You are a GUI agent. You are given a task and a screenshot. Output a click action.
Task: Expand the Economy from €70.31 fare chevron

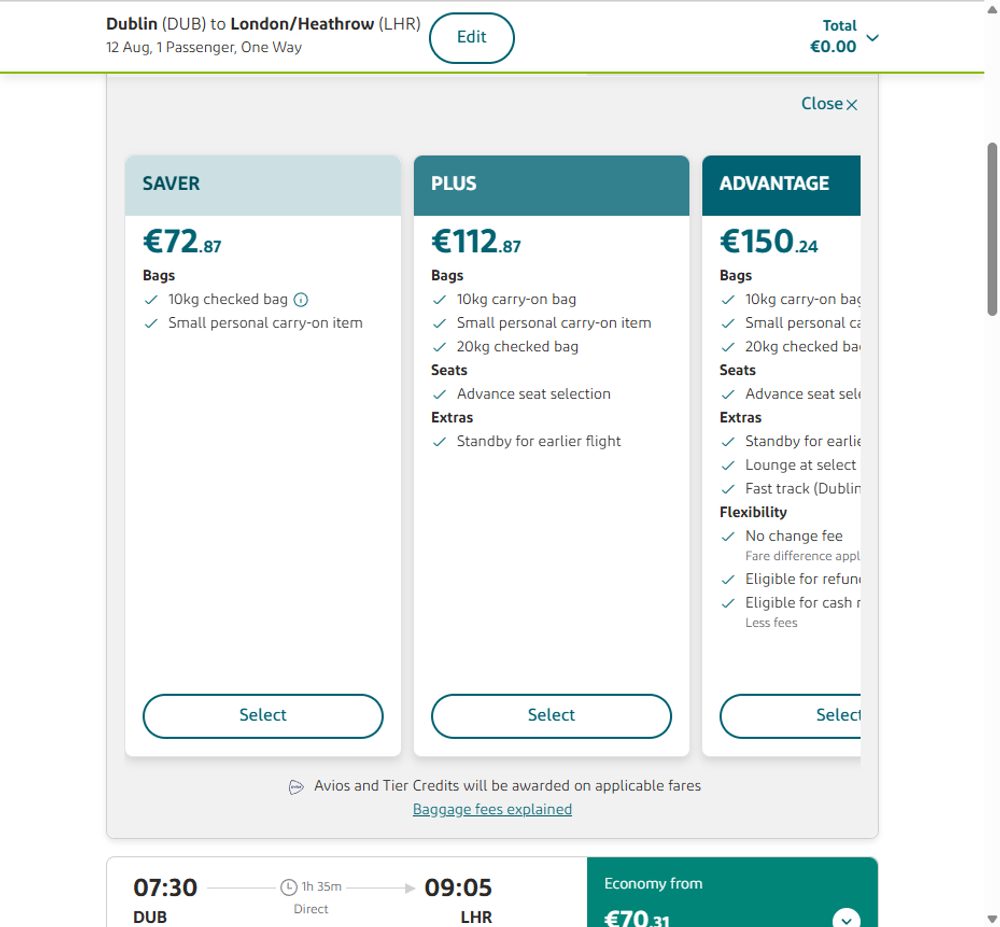(x=846, y=919)
